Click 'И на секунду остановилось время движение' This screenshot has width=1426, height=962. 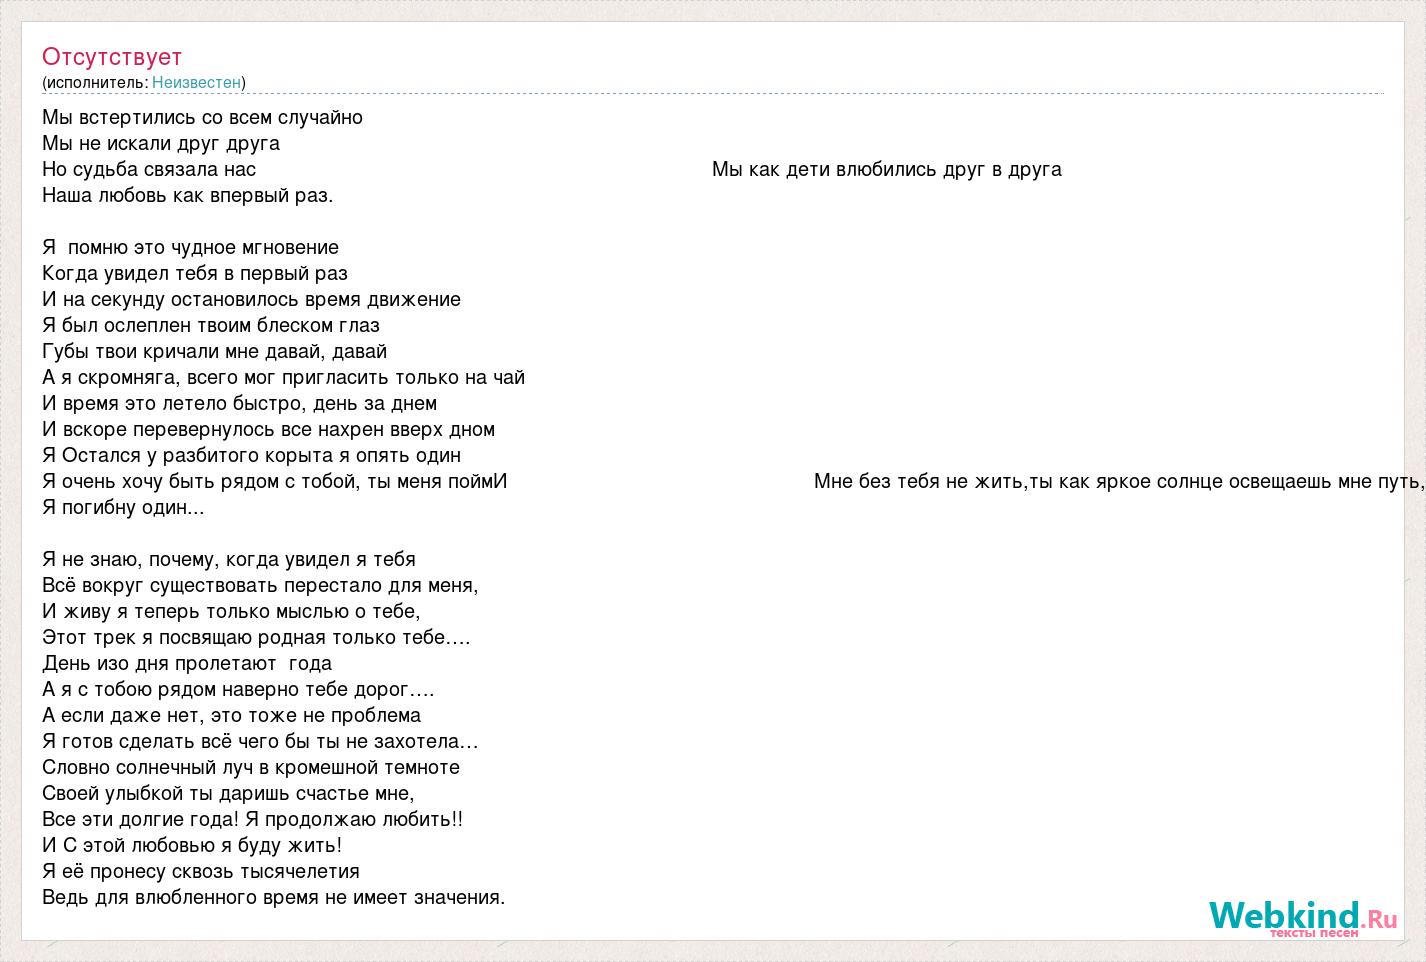coord(252,300)
